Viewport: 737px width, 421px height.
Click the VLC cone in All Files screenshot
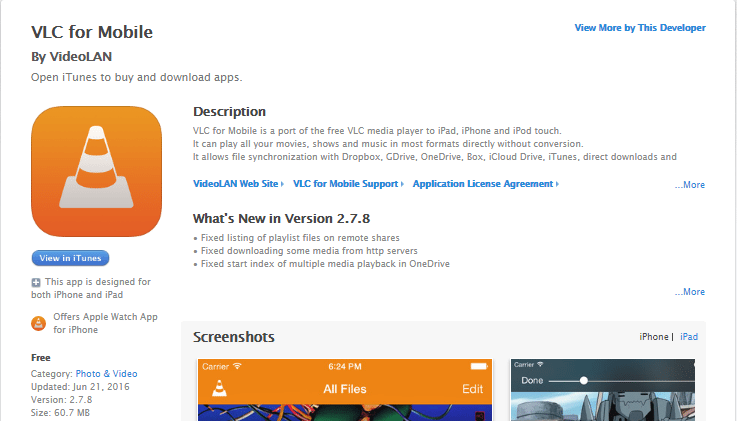point(220,389)
